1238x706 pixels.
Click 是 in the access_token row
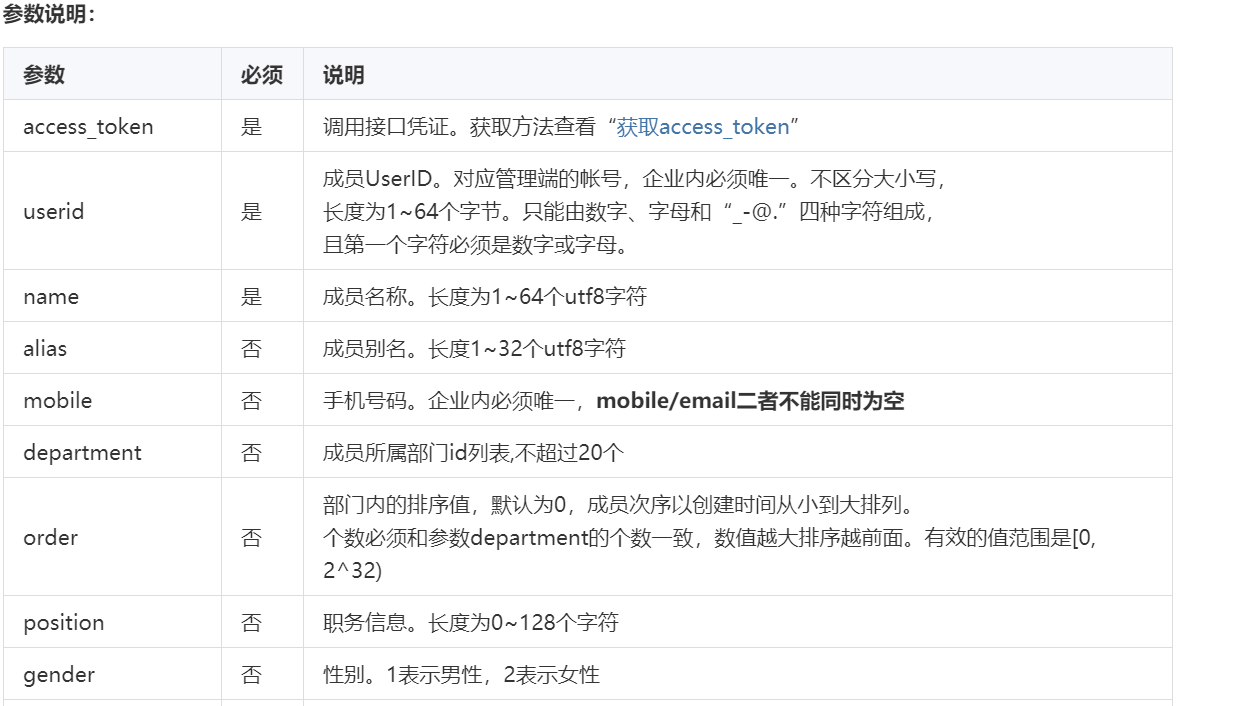click(x=252, y=127)
